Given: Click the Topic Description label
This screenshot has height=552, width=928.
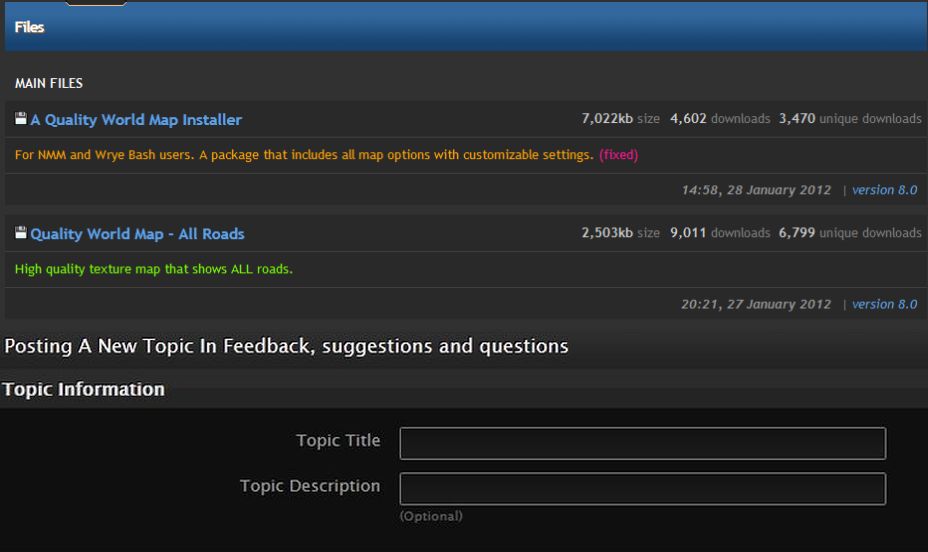Looking at the screenshot, I should (x=310, y=486).
